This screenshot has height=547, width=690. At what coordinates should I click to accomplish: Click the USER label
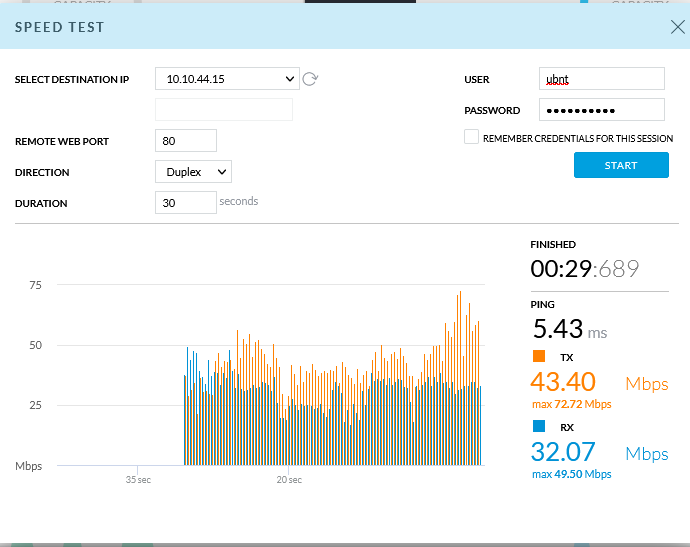(x=477, y=80)
